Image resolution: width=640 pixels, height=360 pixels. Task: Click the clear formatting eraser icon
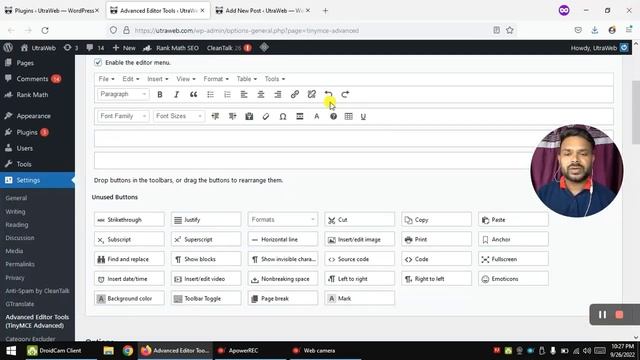pos(266,116)
